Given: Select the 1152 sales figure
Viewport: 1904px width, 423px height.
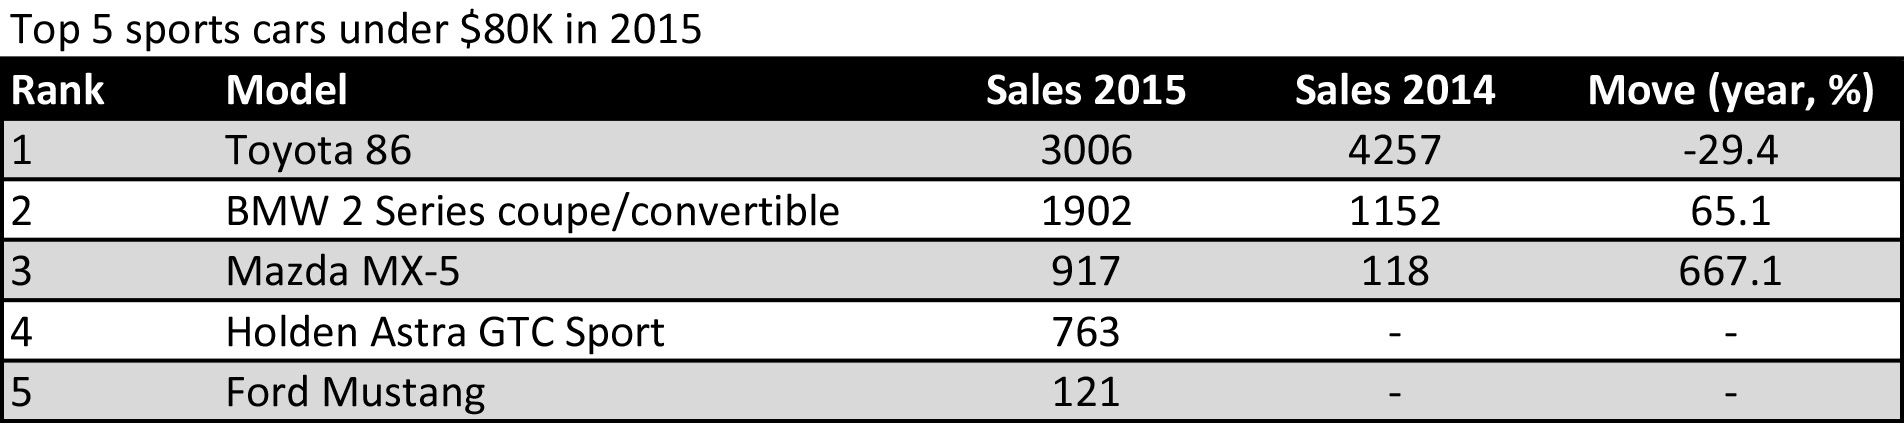Looking at the screenshot, I should (1395, 211).
